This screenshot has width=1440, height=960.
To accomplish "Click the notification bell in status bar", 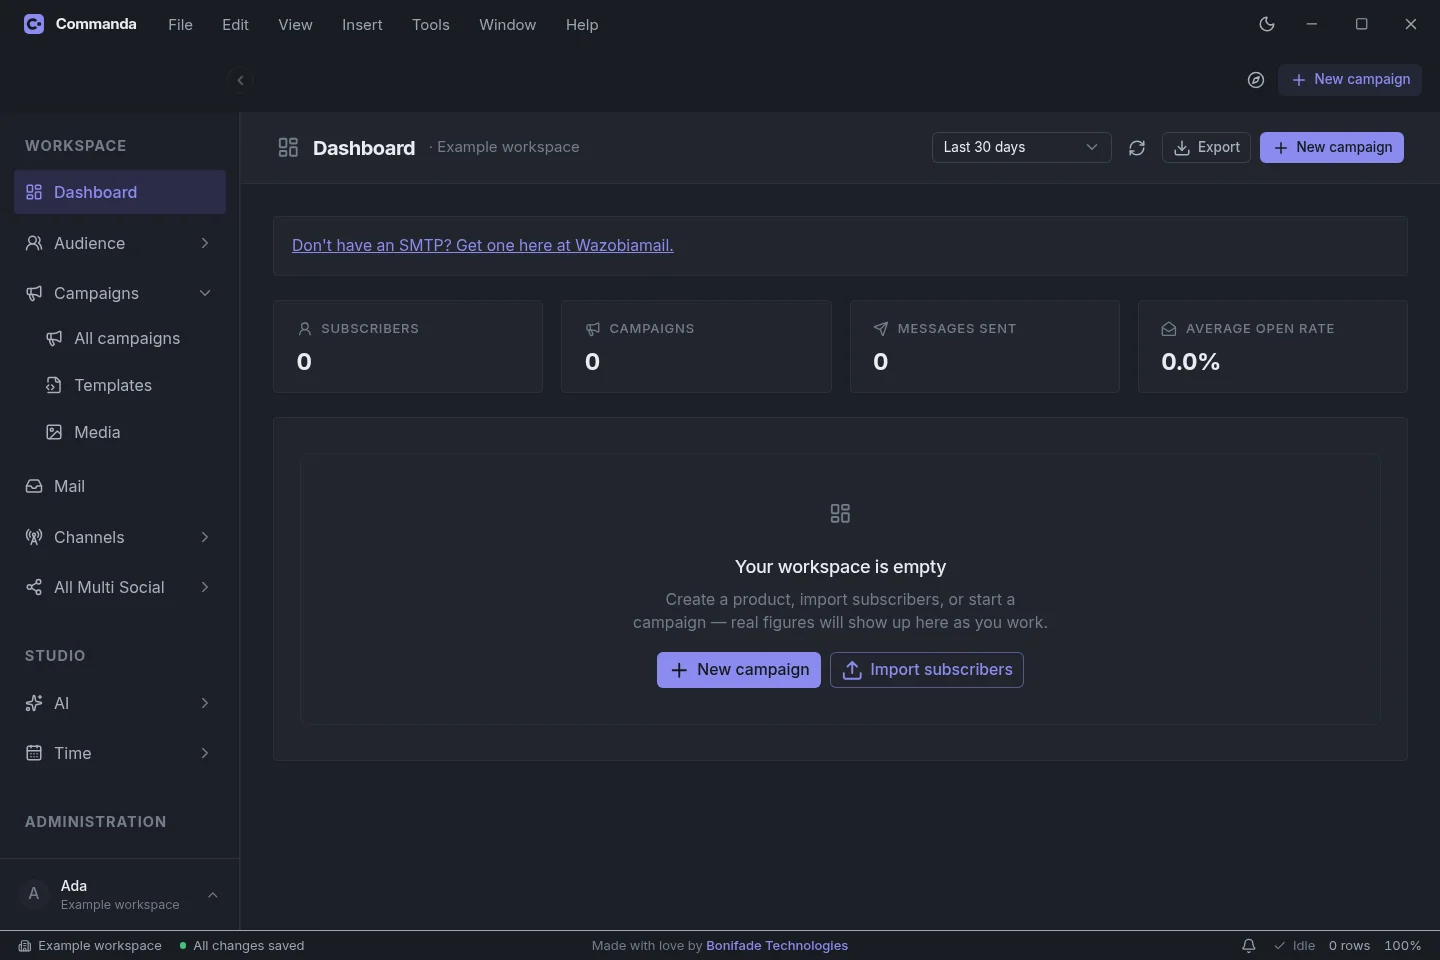I will [x=1249, y=946].
